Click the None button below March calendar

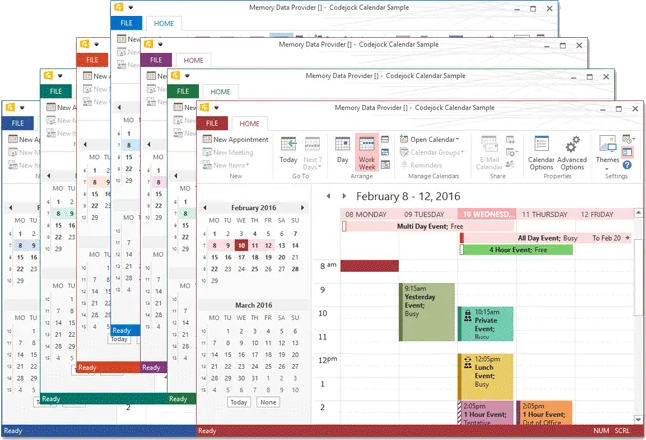[268, 402]
